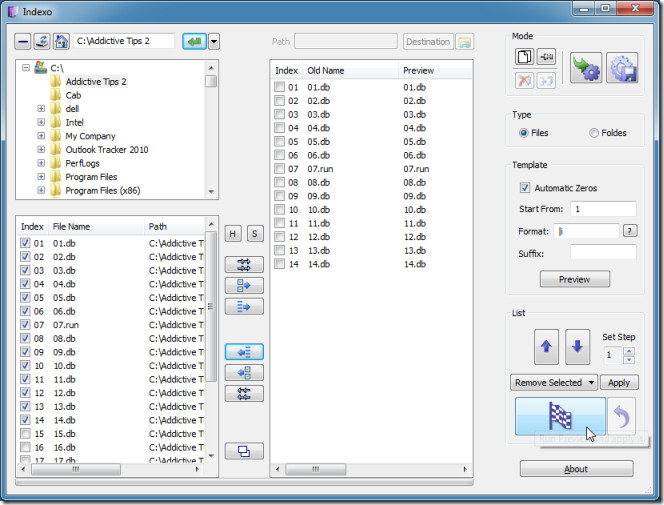Click the Suffix input field

pyautogui.click(x=602, y=252)
